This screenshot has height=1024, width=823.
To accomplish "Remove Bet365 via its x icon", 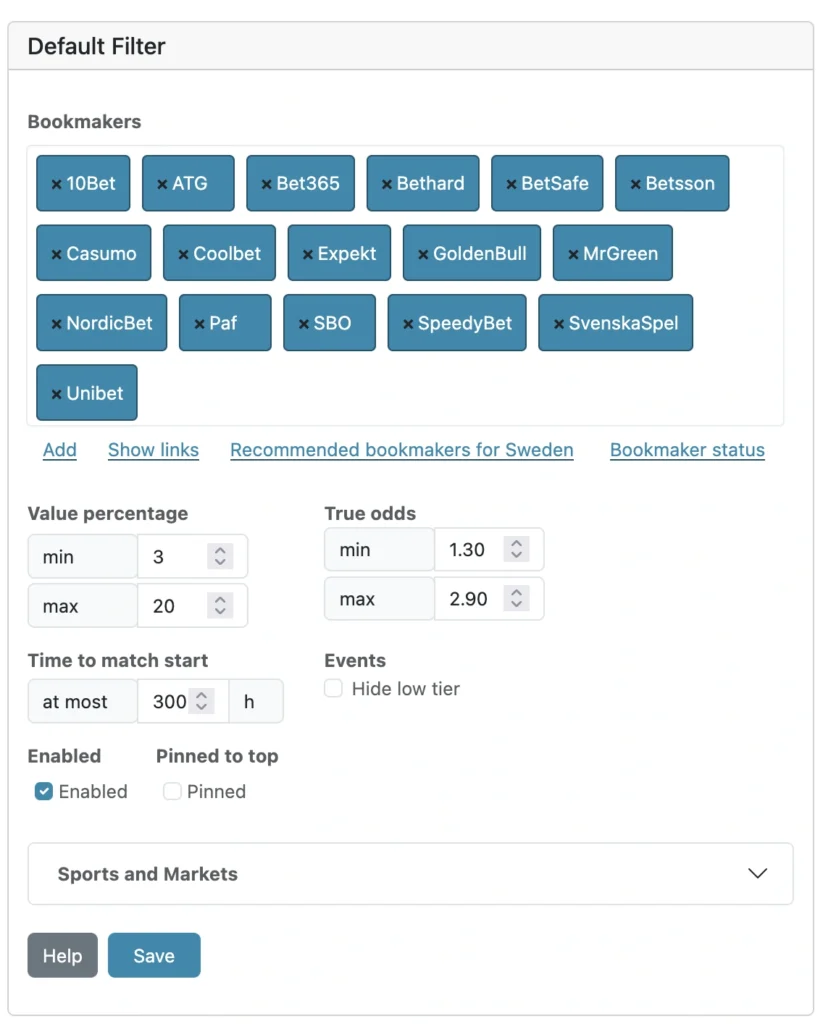I will (x=266, y=185).
